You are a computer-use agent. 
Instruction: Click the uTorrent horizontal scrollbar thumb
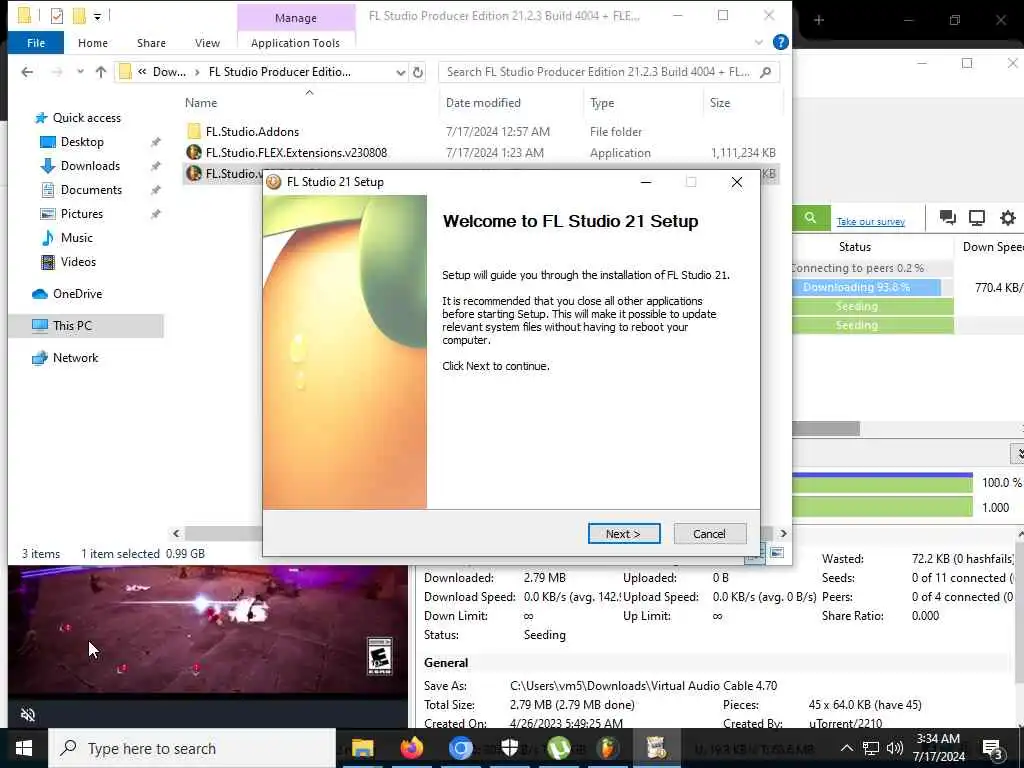(x=825, y=428)
